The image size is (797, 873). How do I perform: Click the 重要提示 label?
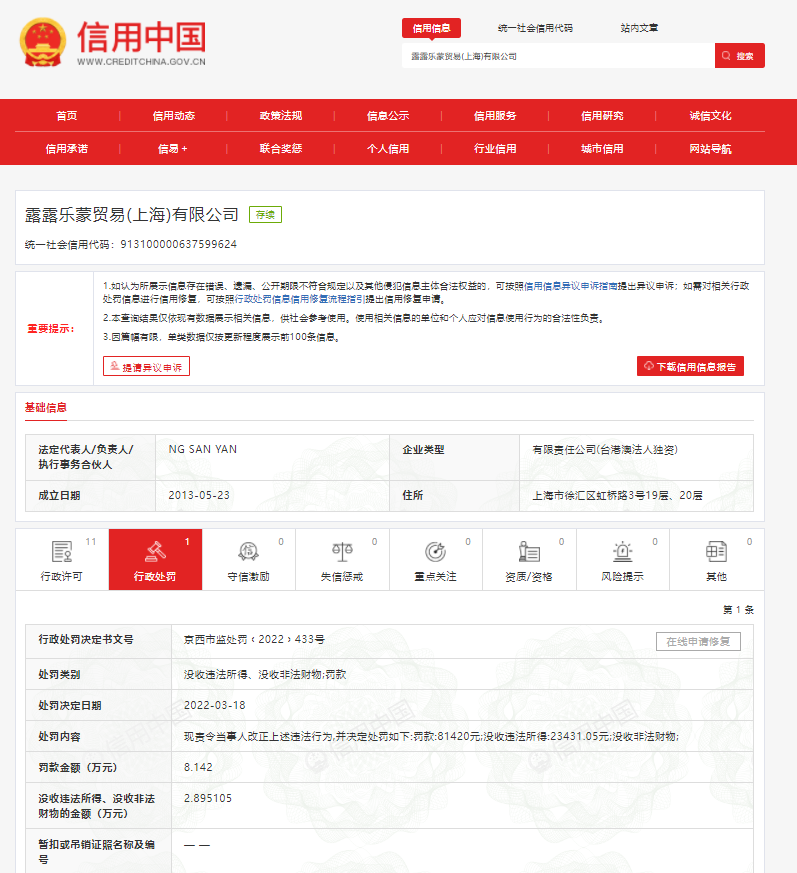[x=51, y=329]
